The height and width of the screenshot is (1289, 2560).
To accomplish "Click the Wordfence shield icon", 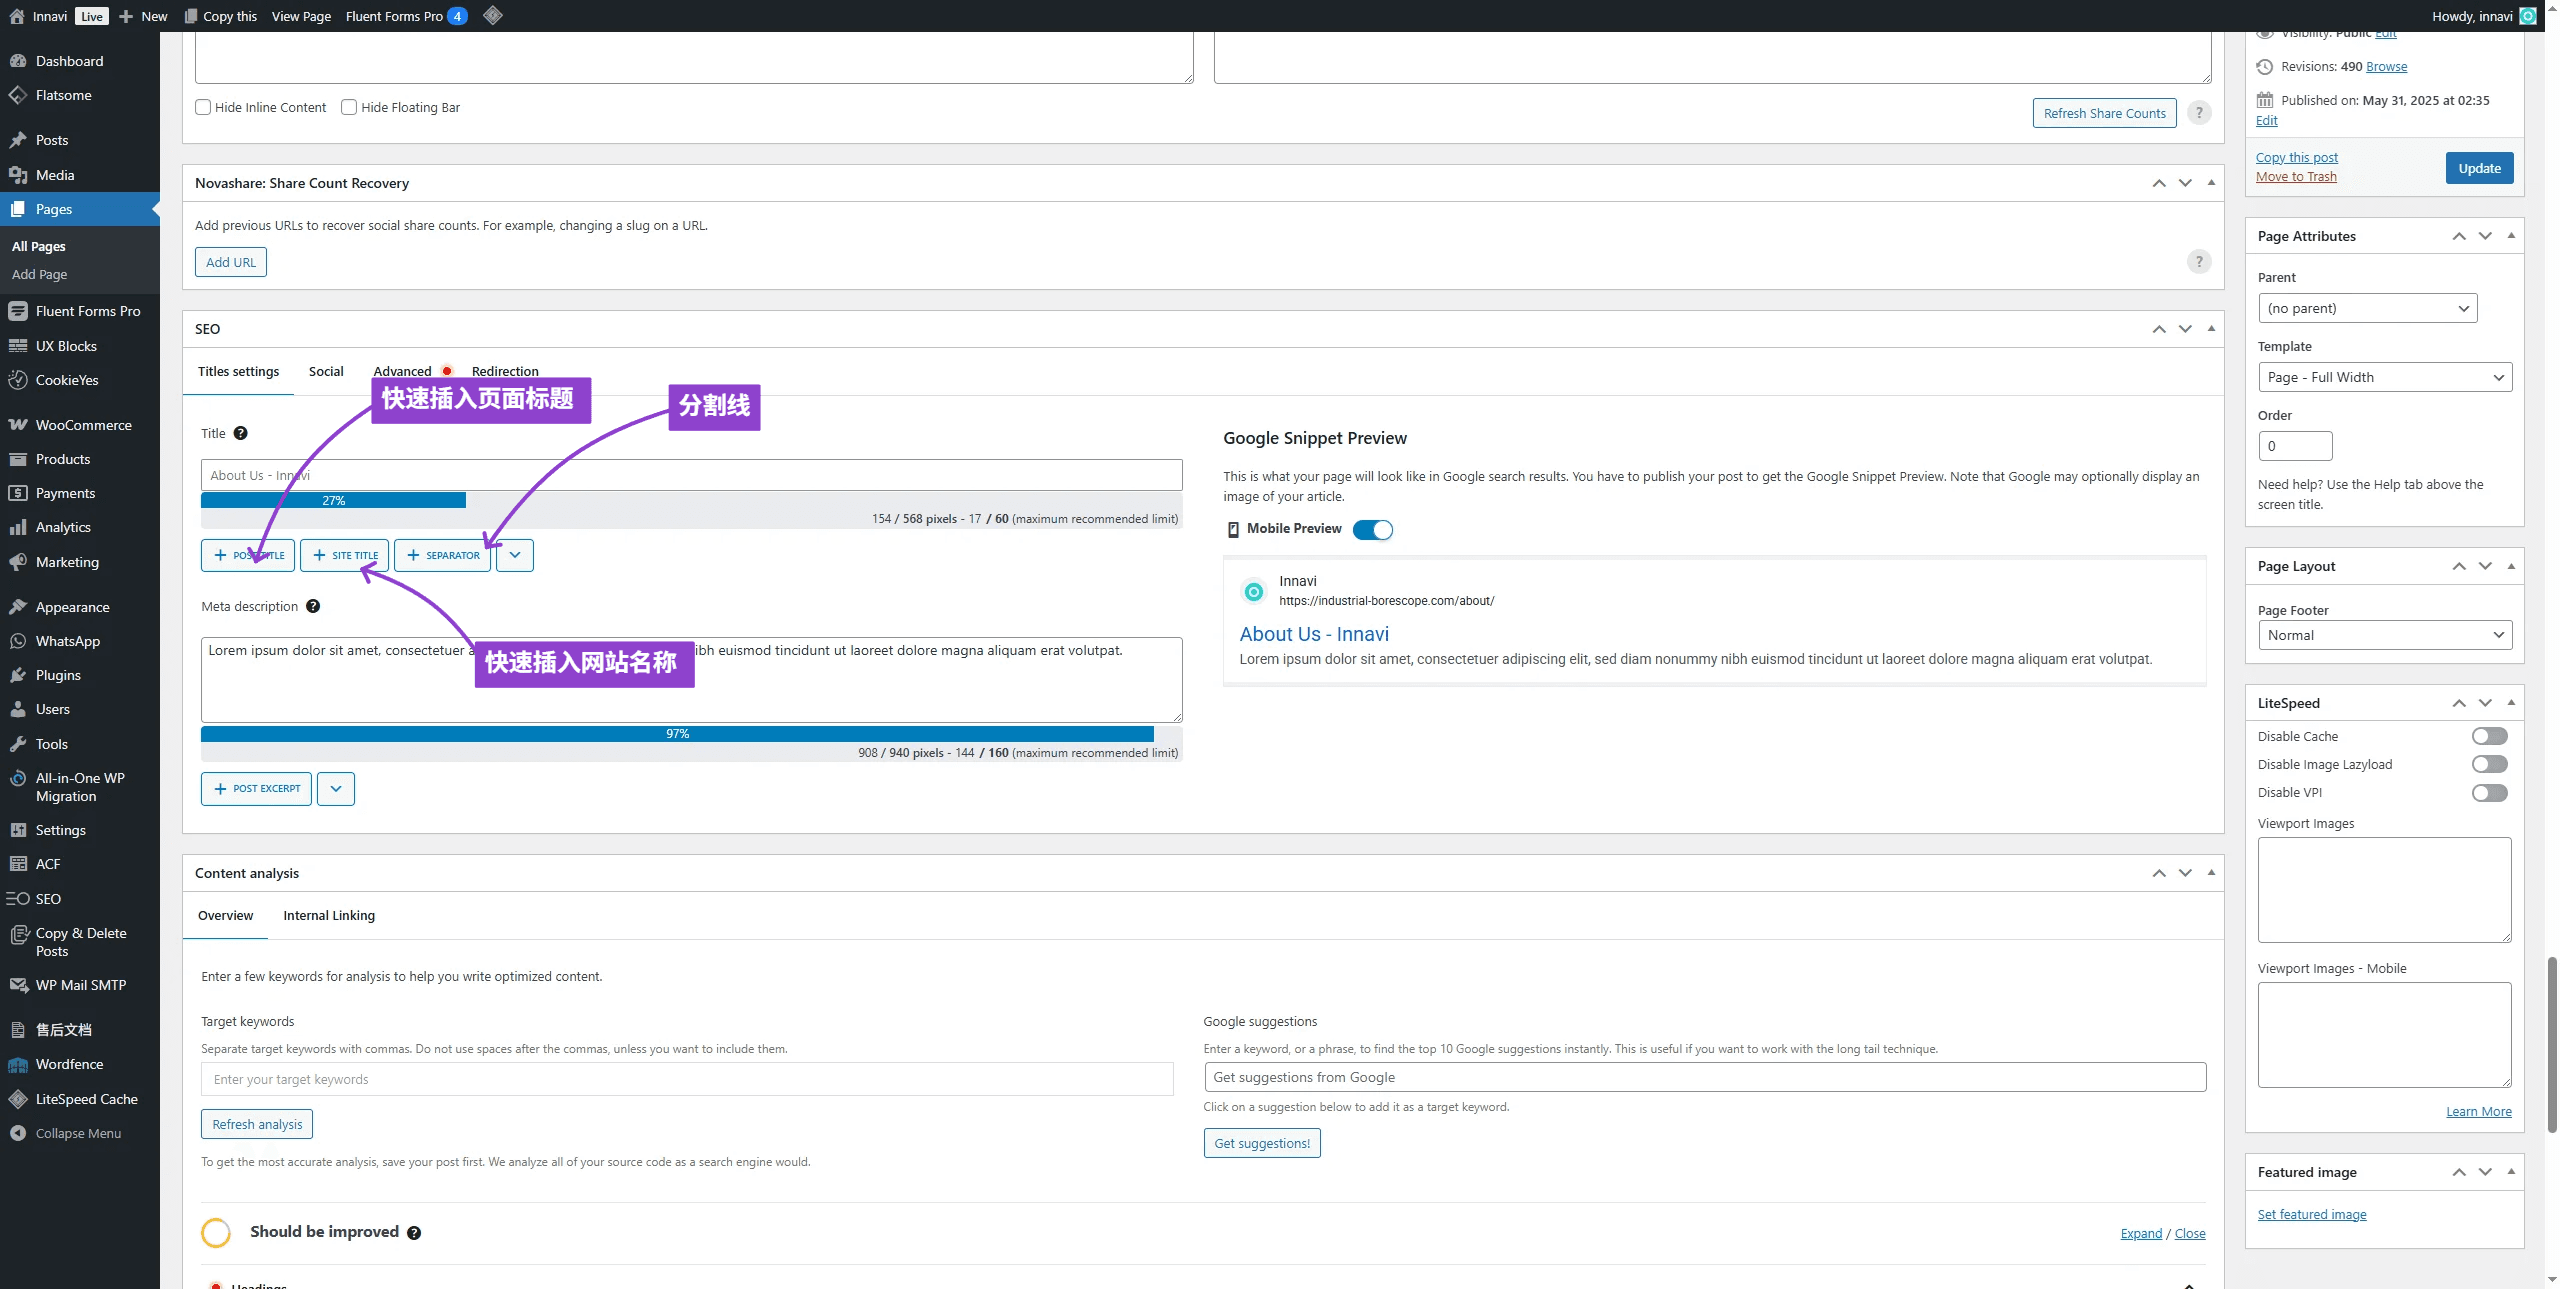I will (18, 1065).
